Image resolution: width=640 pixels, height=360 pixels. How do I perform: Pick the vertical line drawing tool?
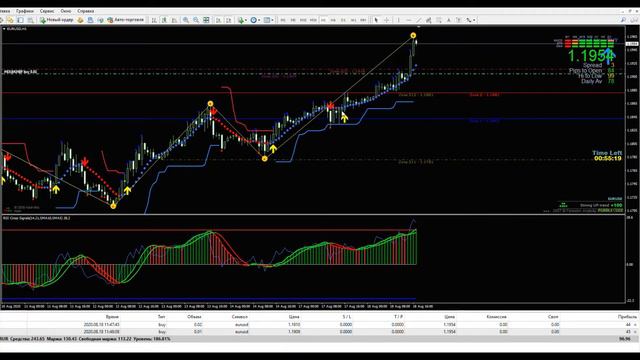398,20
